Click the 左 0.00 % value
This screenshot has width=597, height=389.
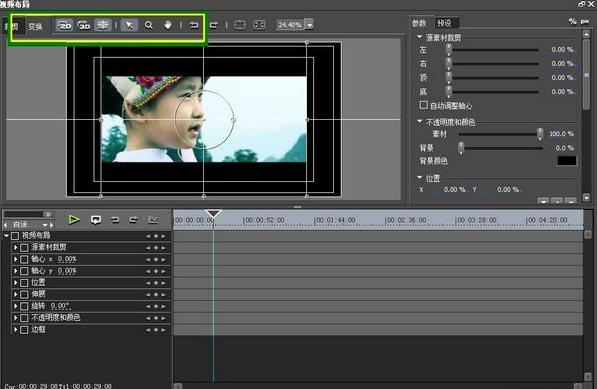[x=562, y=49]
